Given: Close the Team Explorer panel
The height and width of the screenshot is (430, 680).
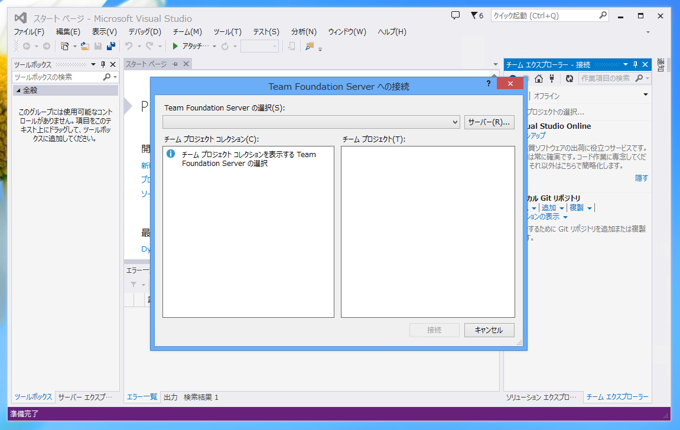Looking at the screenshot, I should (645, 65).
